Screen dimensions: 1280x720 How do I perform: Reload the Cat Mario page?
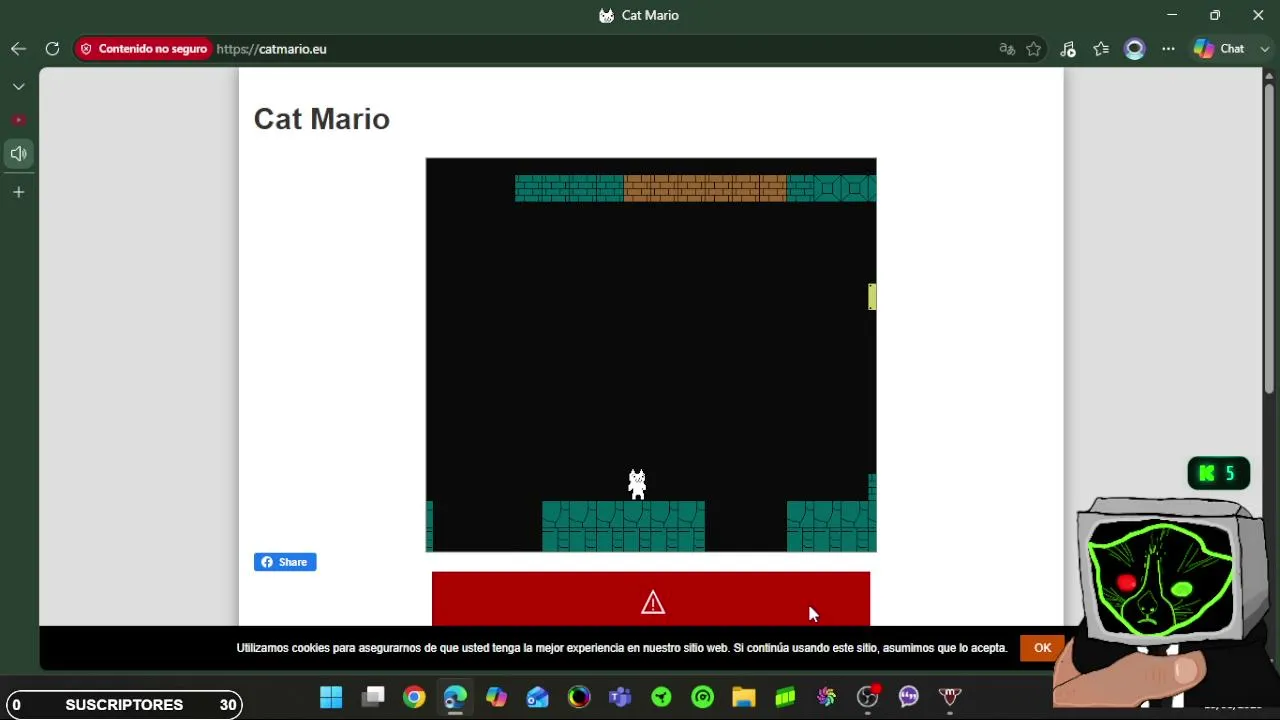[x=52, y=49]
